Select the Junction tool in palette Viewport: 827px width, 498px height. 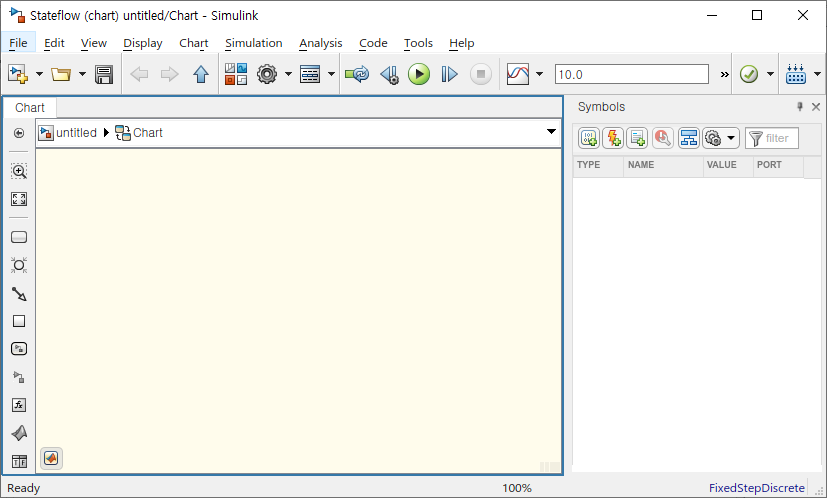pyautogui.click(x=19, y=265)
